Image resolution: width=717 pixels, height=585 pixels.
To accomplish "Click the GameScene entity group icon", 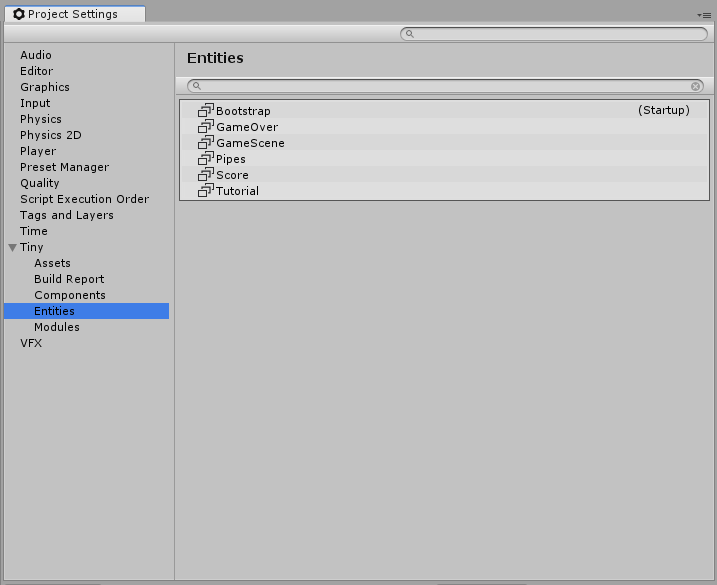I will (206, 143).
